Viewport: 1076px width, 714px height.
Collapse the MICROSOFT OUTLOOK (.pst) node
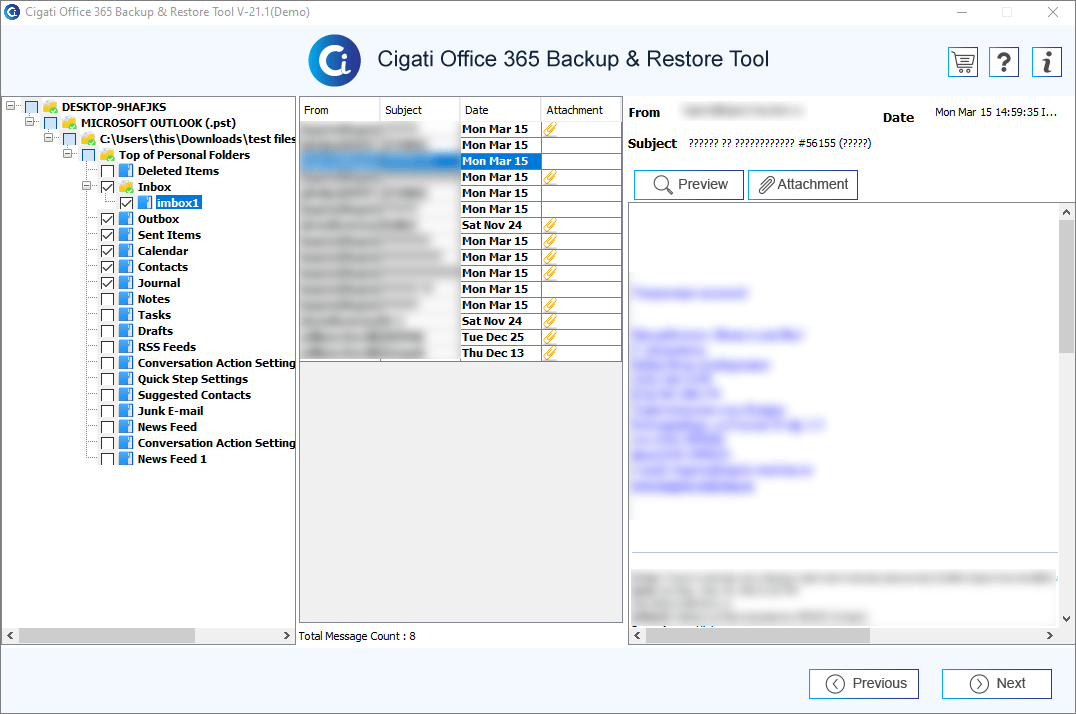coord(30,122)
